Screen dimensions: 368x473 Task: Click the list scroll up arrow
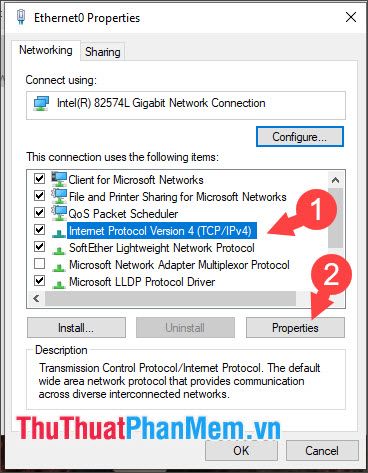(x=335, y=180)
